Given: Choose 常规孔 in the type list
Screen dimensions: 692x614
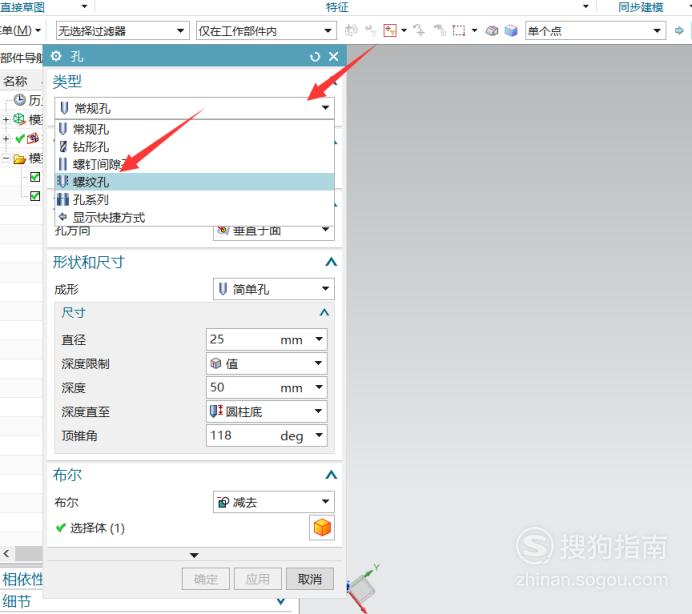Looking at the screenshot, I should tap(194, 129).
